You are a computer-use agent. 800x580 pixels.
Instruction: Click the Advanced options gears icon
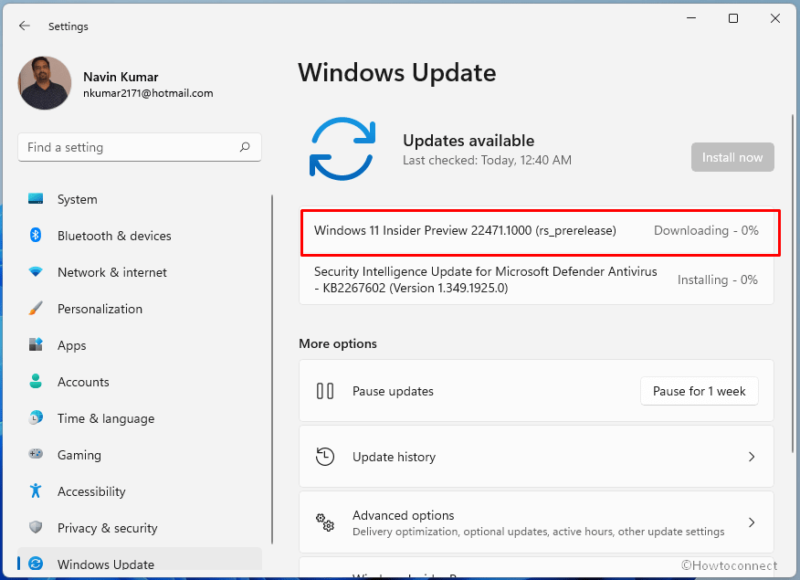[325, 522]
